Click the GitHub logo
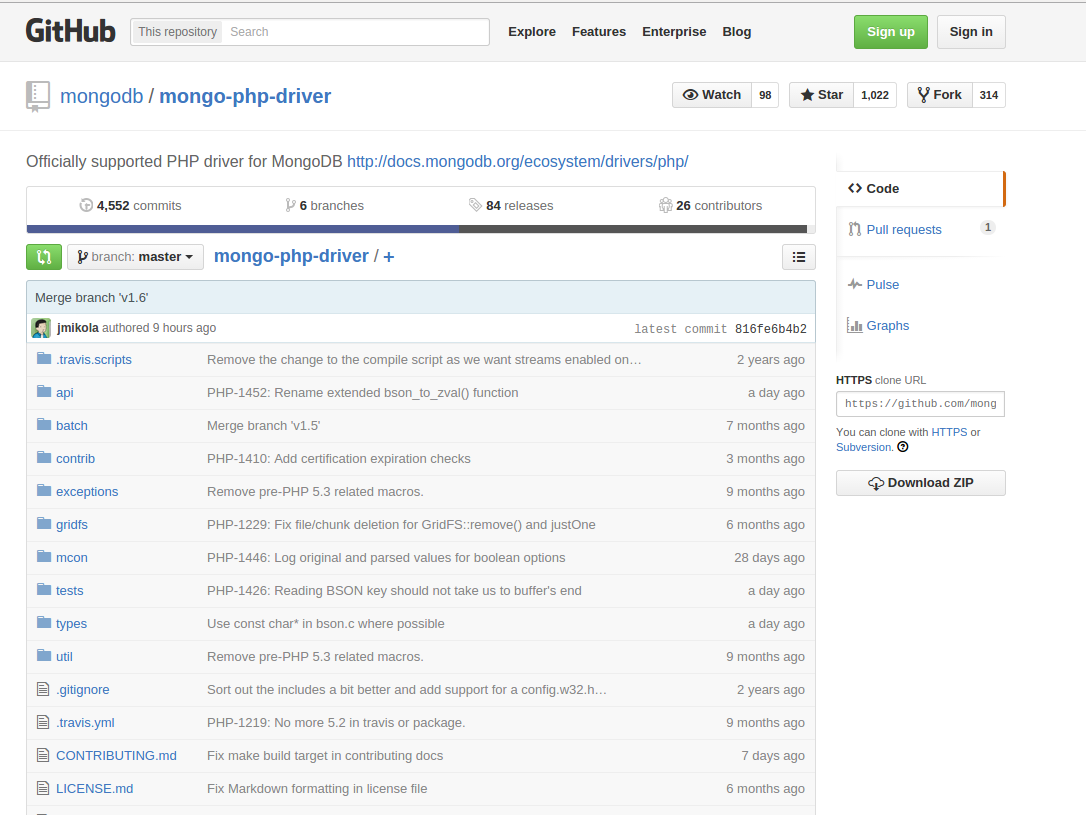1086x815 pixels. [x=71, y=31]
